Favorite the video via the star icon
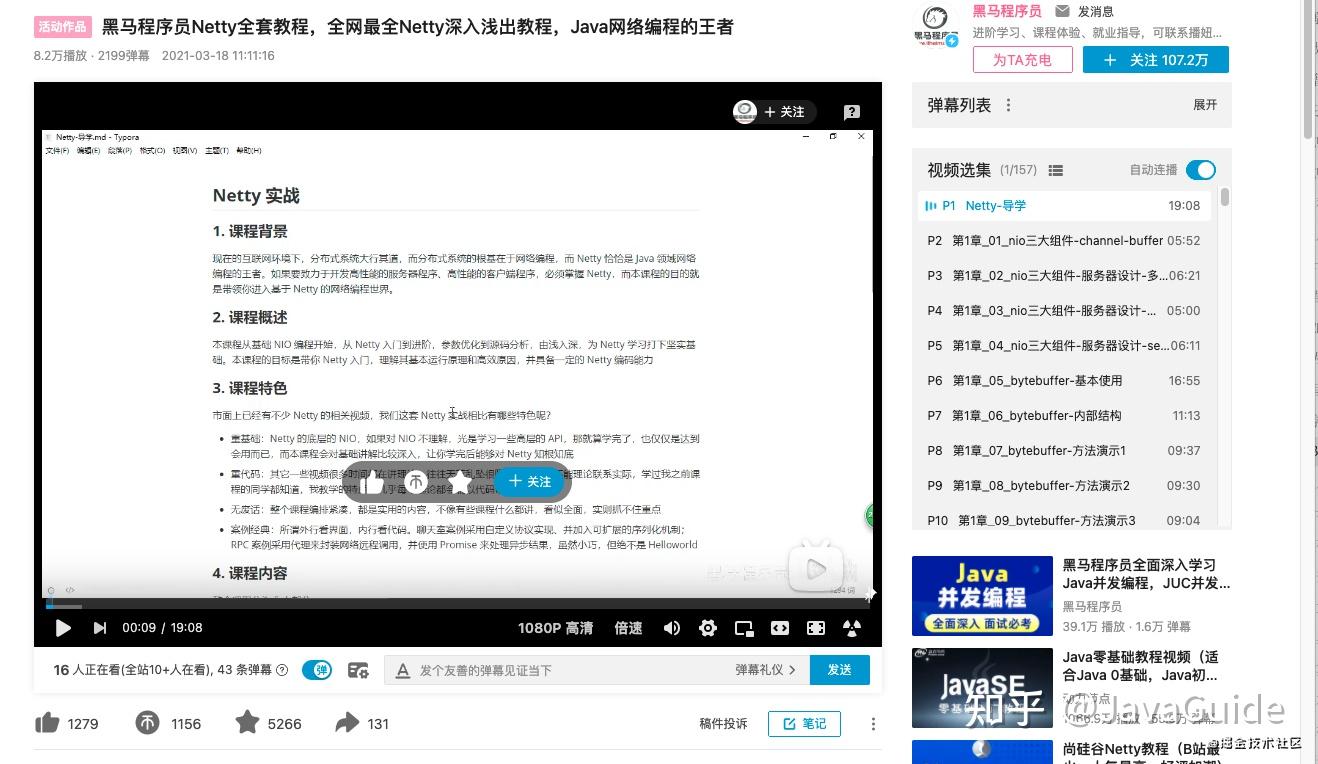Viewport: 1318px width, 764px height. tap(247, 723)
